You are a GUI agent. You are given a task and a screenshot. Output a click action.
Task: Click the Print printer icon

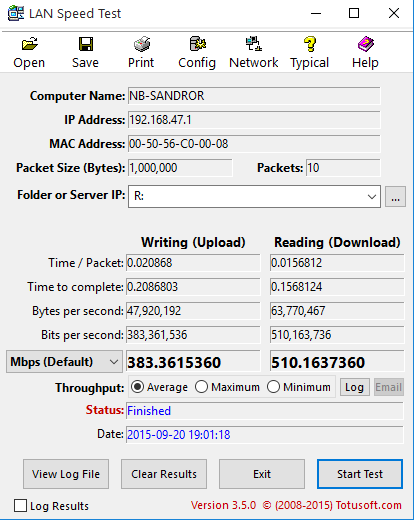pos(142,44)
